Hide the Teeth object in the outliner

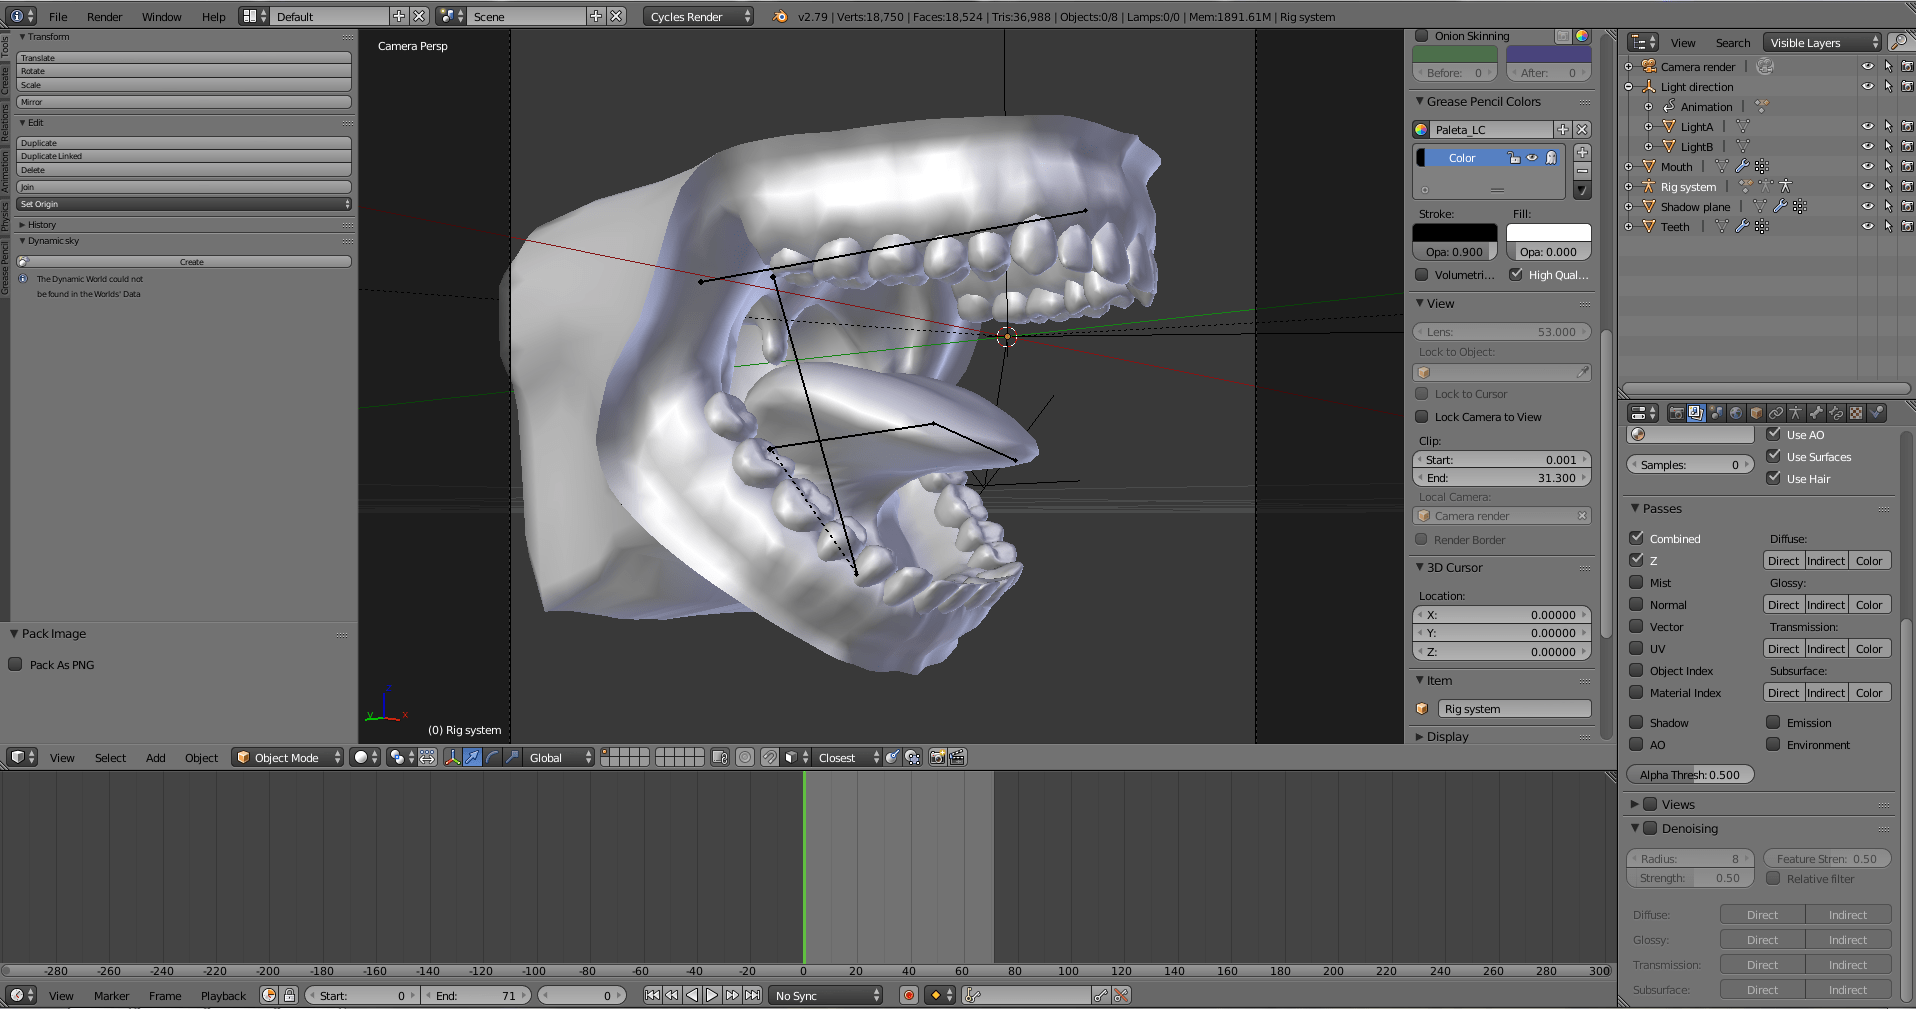click(x=1869, y=226)
